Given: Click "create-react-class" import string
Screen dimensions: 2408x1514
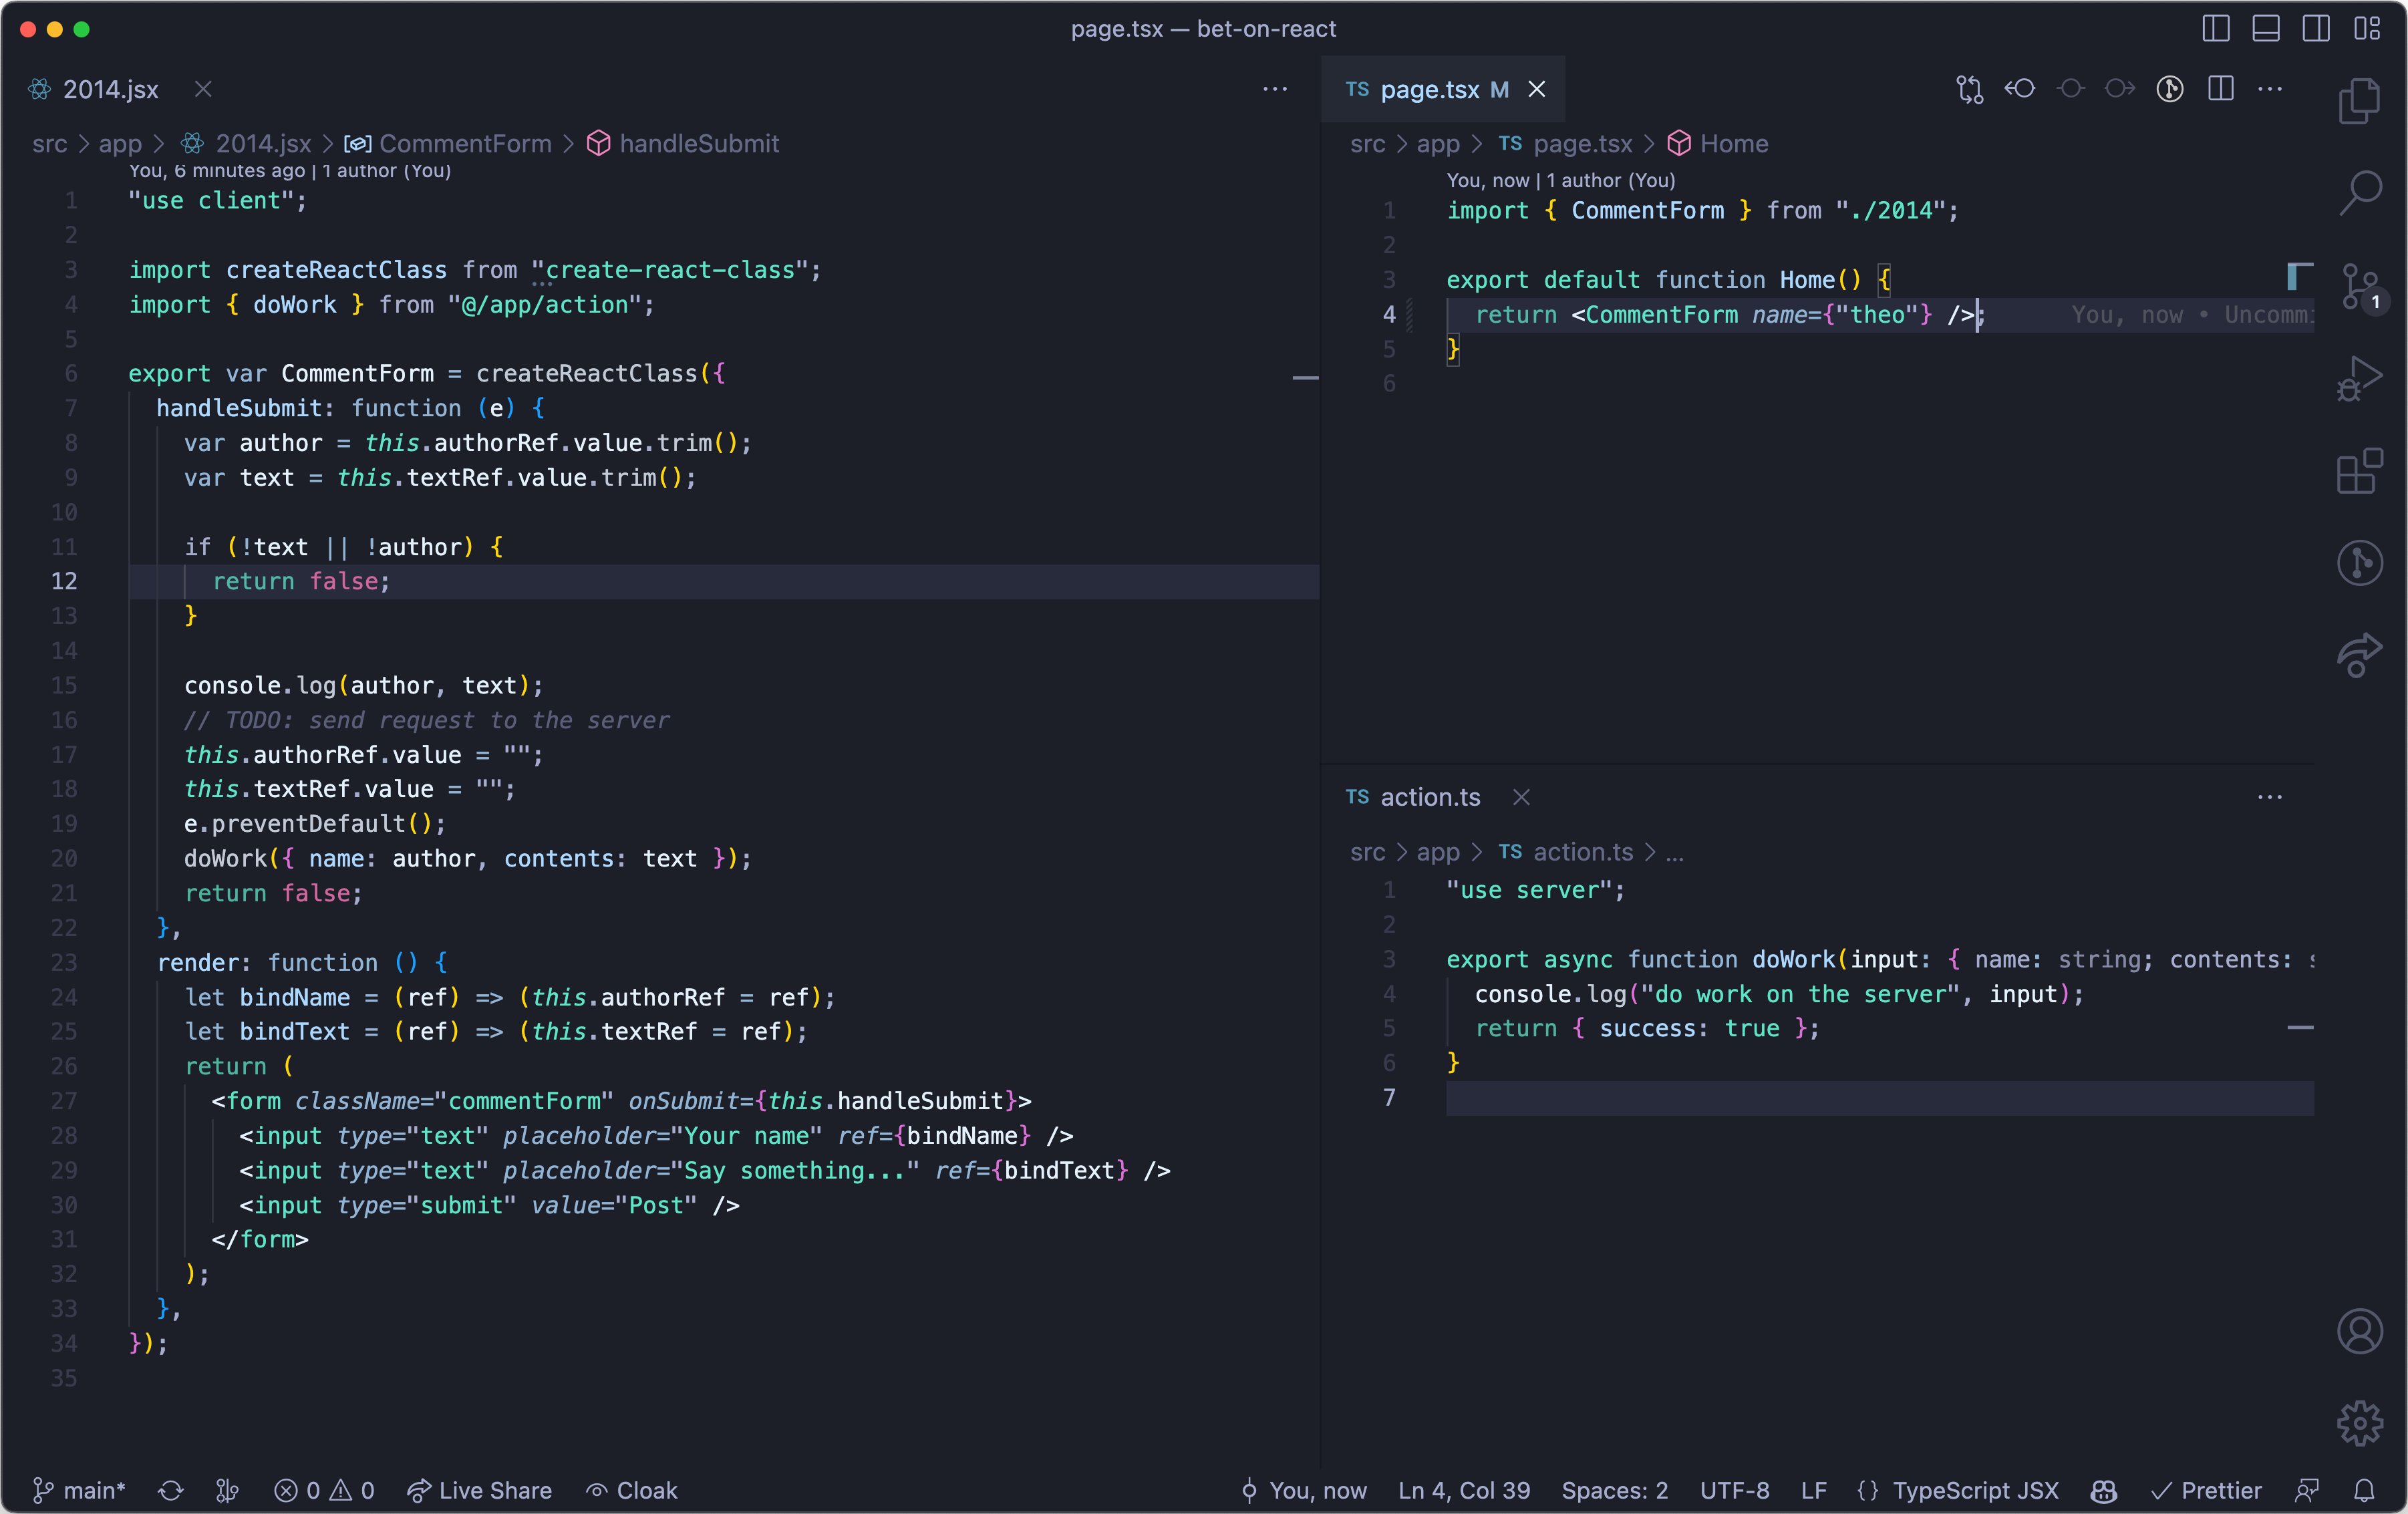Looking at the screenshot, I should point(670,270).
